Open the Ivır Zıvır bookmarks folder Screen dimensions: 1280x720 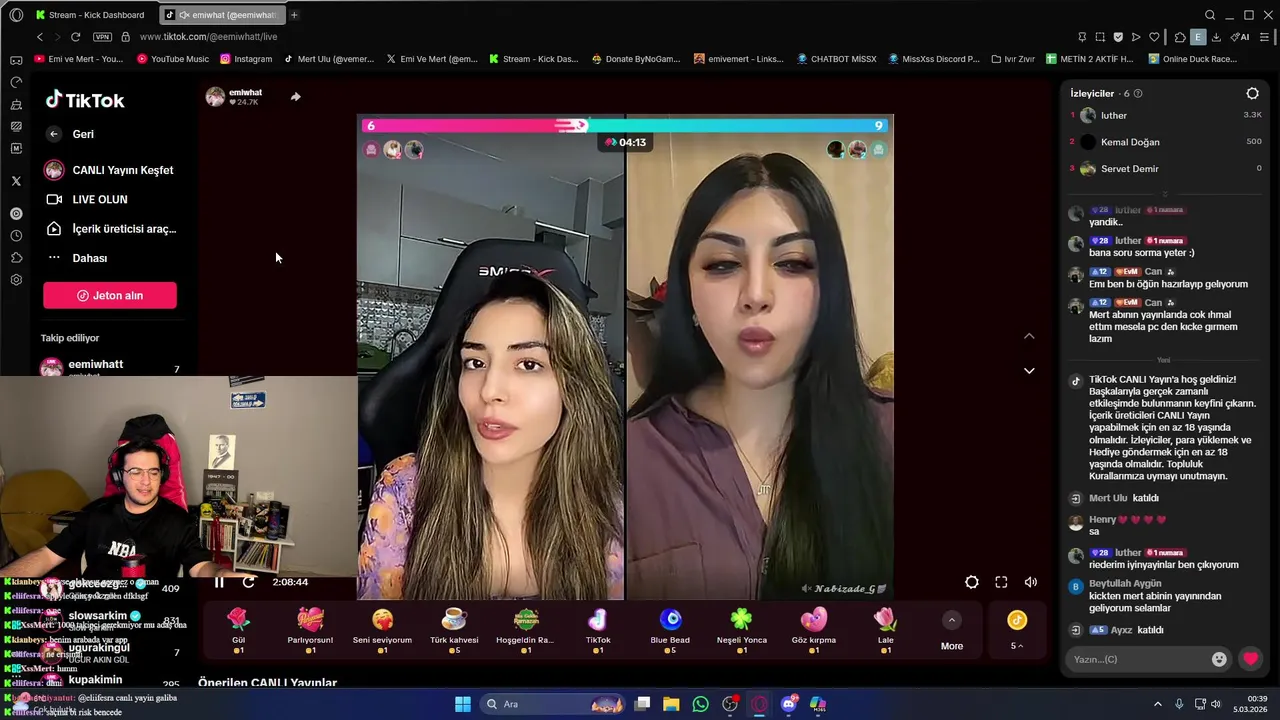point(1012,59)
